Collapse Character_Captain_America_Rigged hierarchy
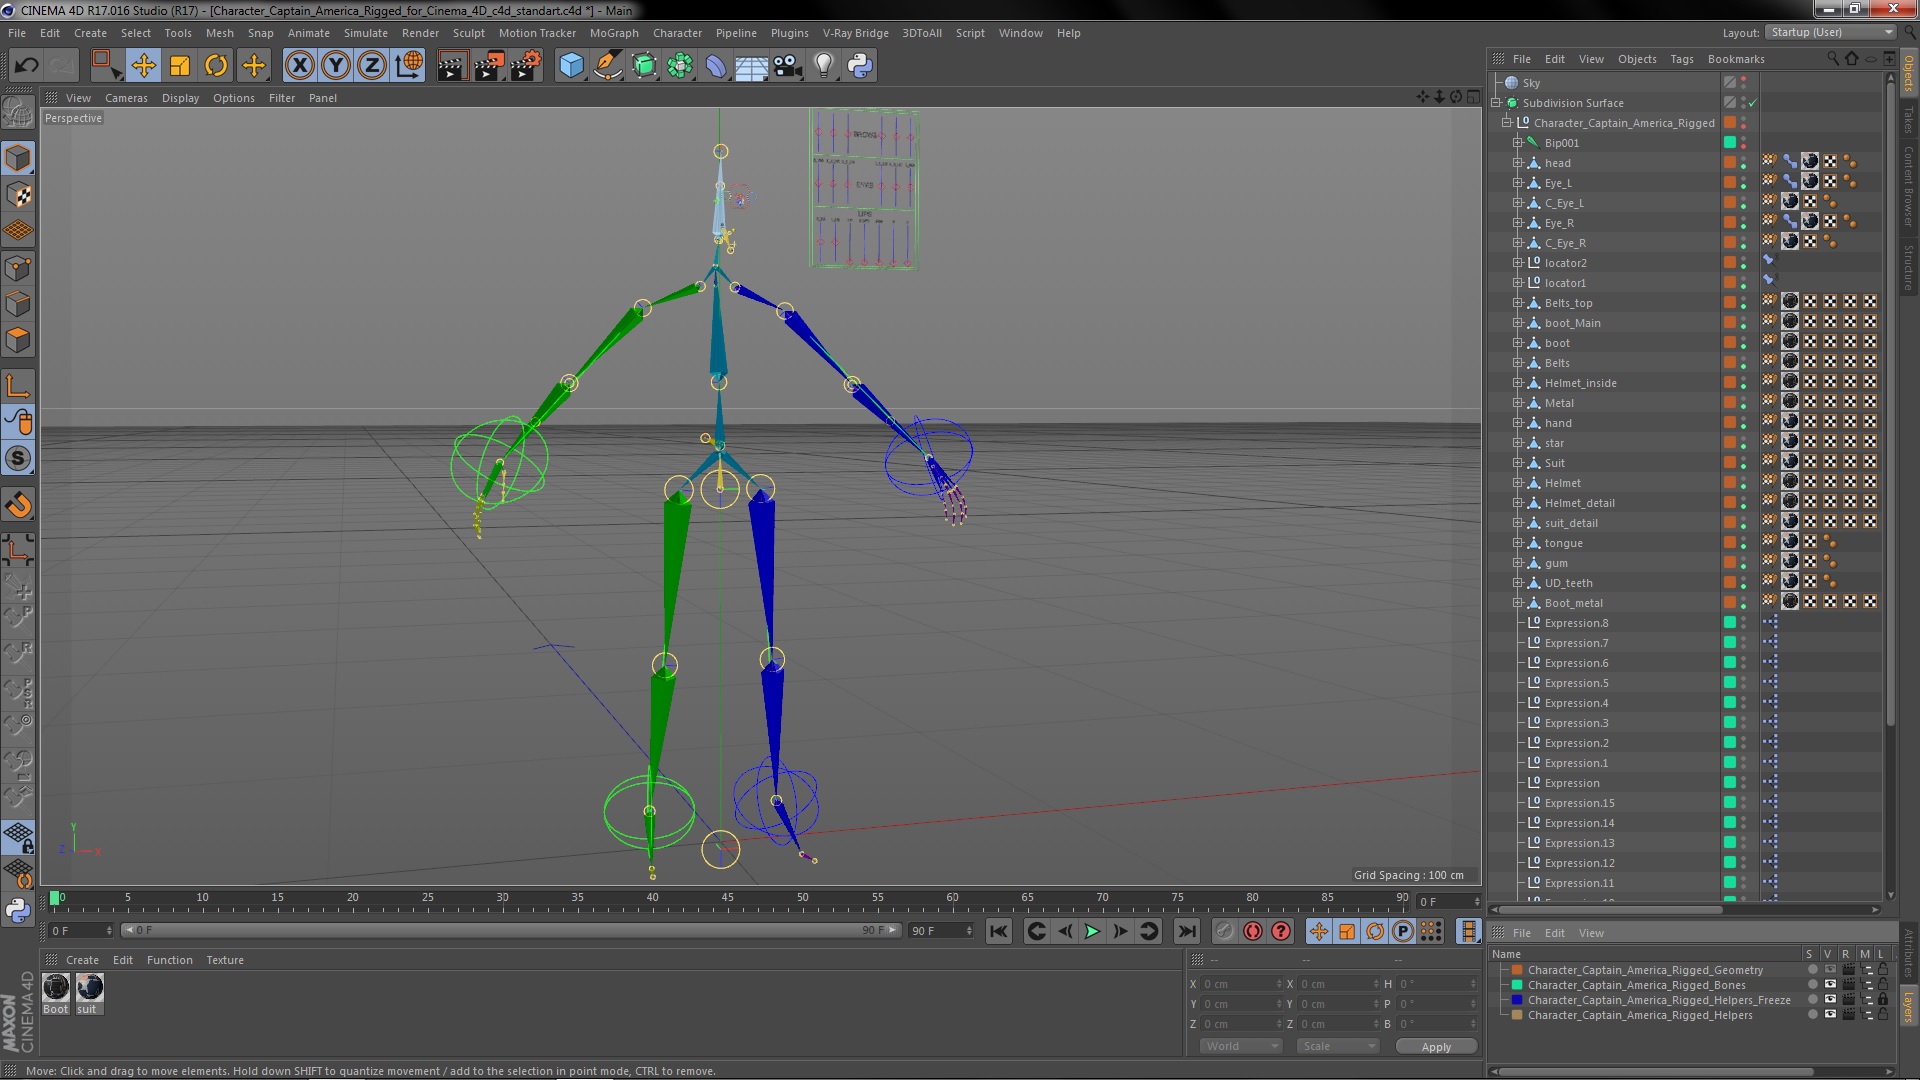Image resolution: width=1920 pixels, height=1080 pixels. tap(1507, 123)
